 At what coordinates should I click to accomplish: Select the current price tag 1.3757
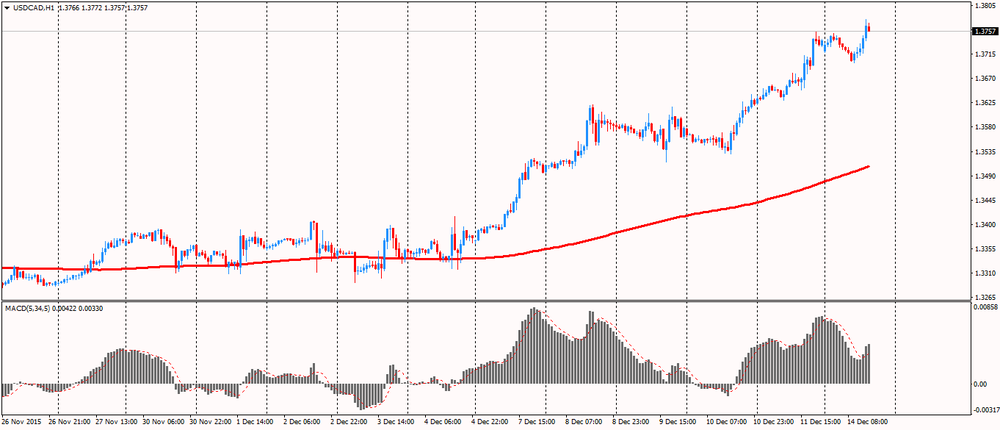[983, 31]
